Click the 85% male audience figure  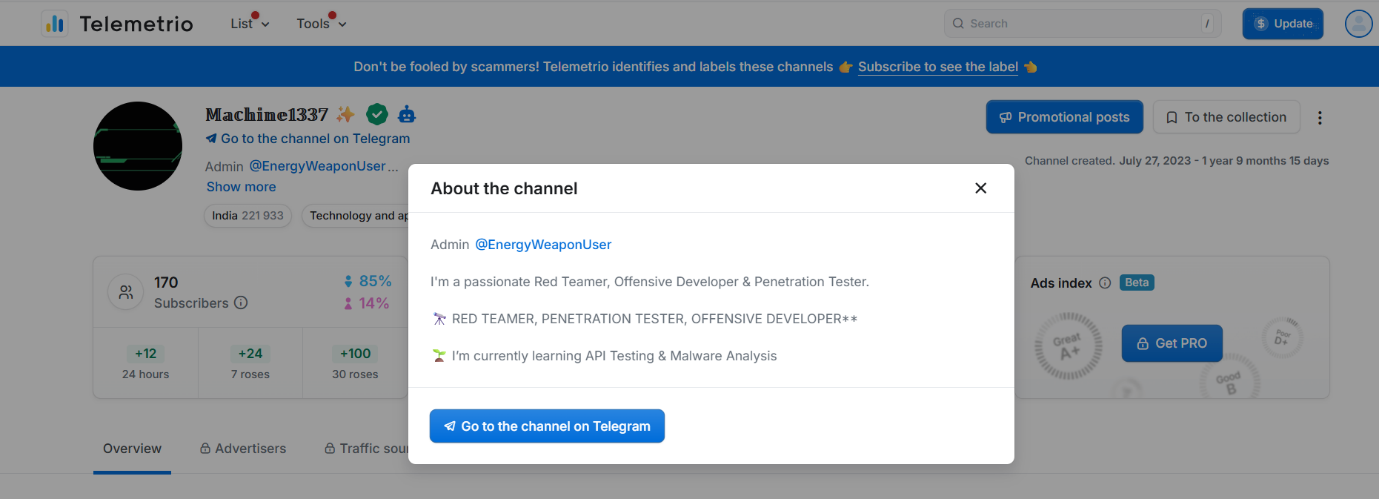click(x=367, y=281)
